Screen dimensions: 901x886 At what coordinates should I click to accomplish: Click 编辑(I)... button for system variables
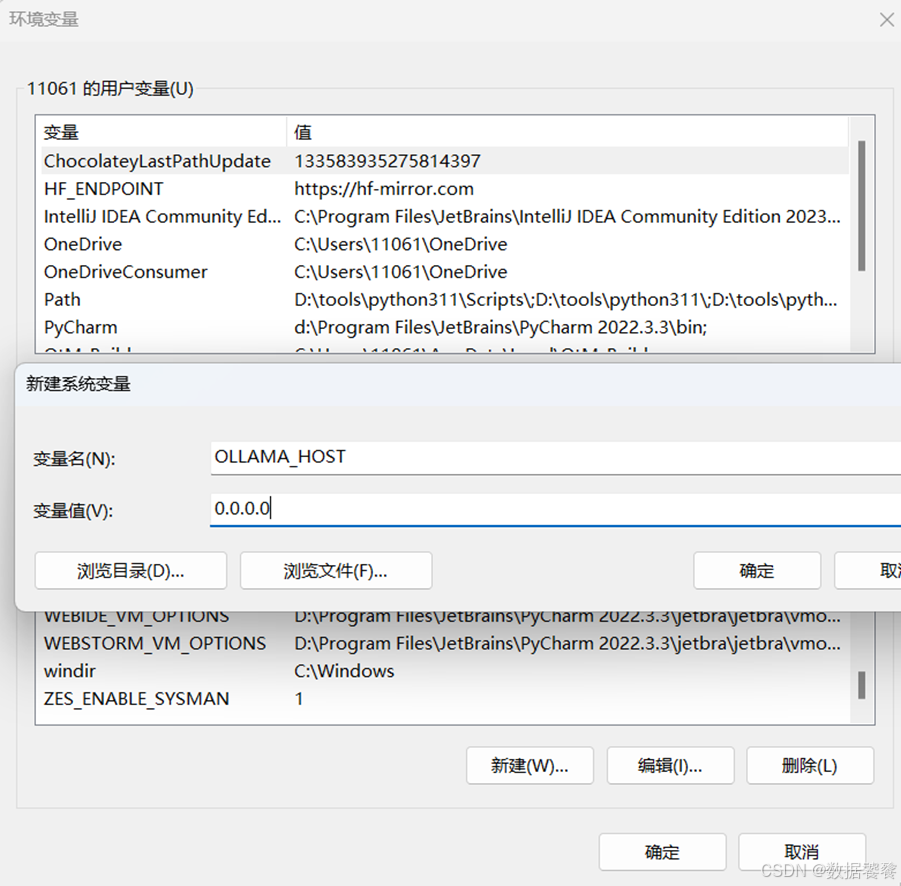670,765
